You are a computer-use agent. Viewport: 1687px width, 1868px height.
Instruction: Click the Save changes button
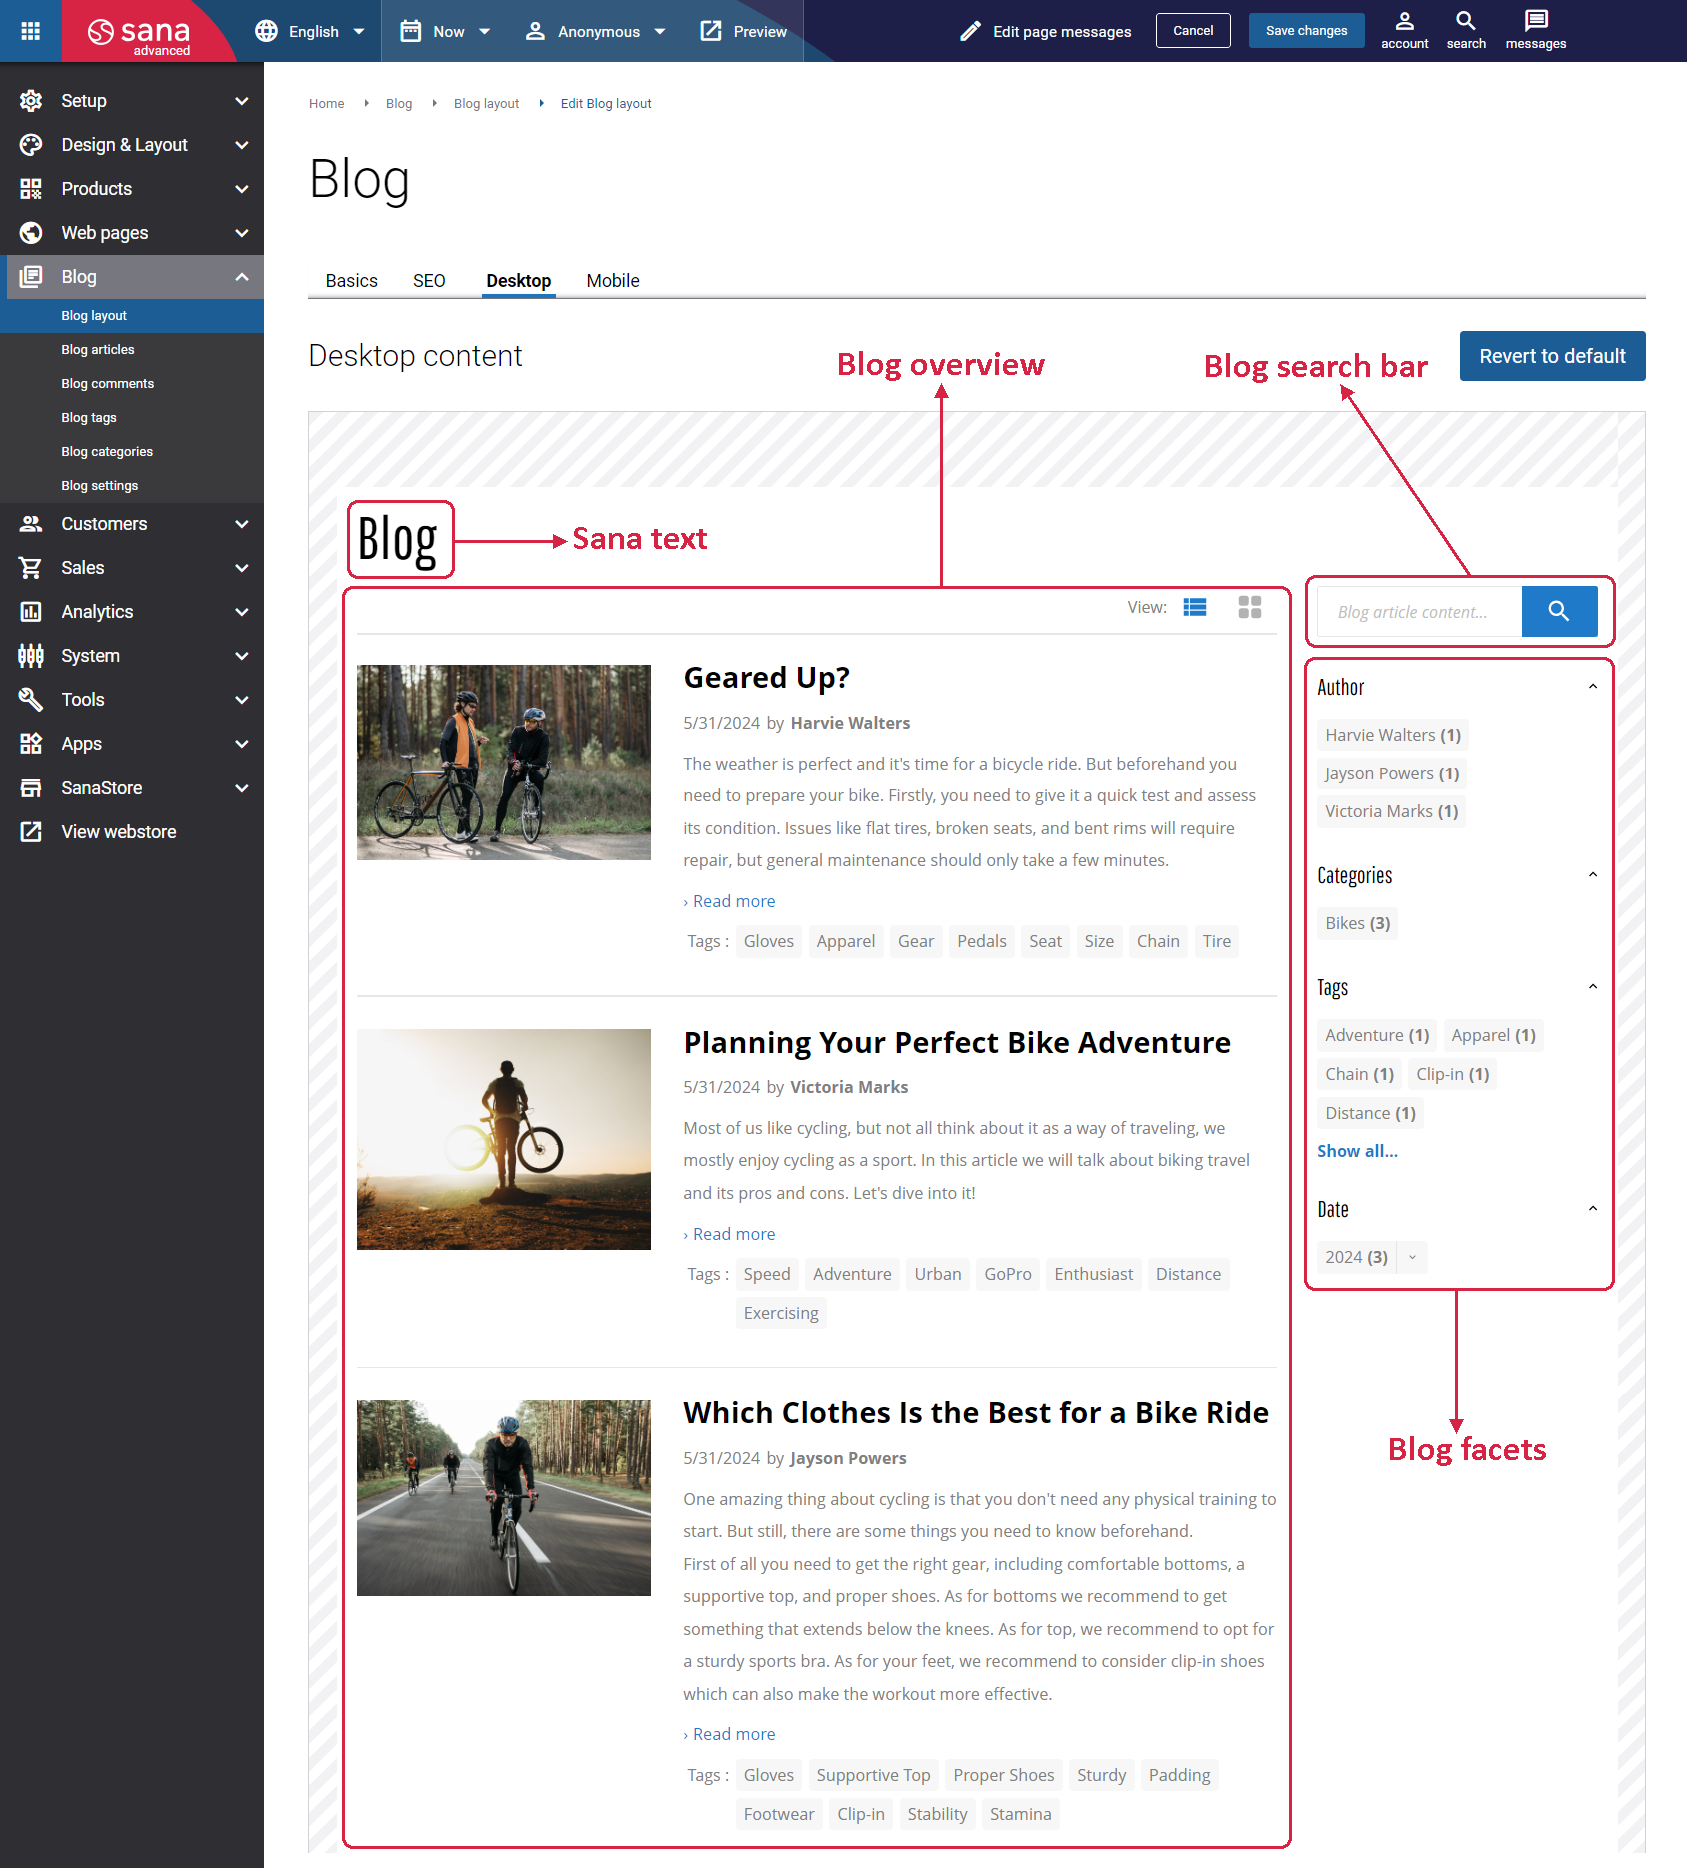(x=1306, y=30)
